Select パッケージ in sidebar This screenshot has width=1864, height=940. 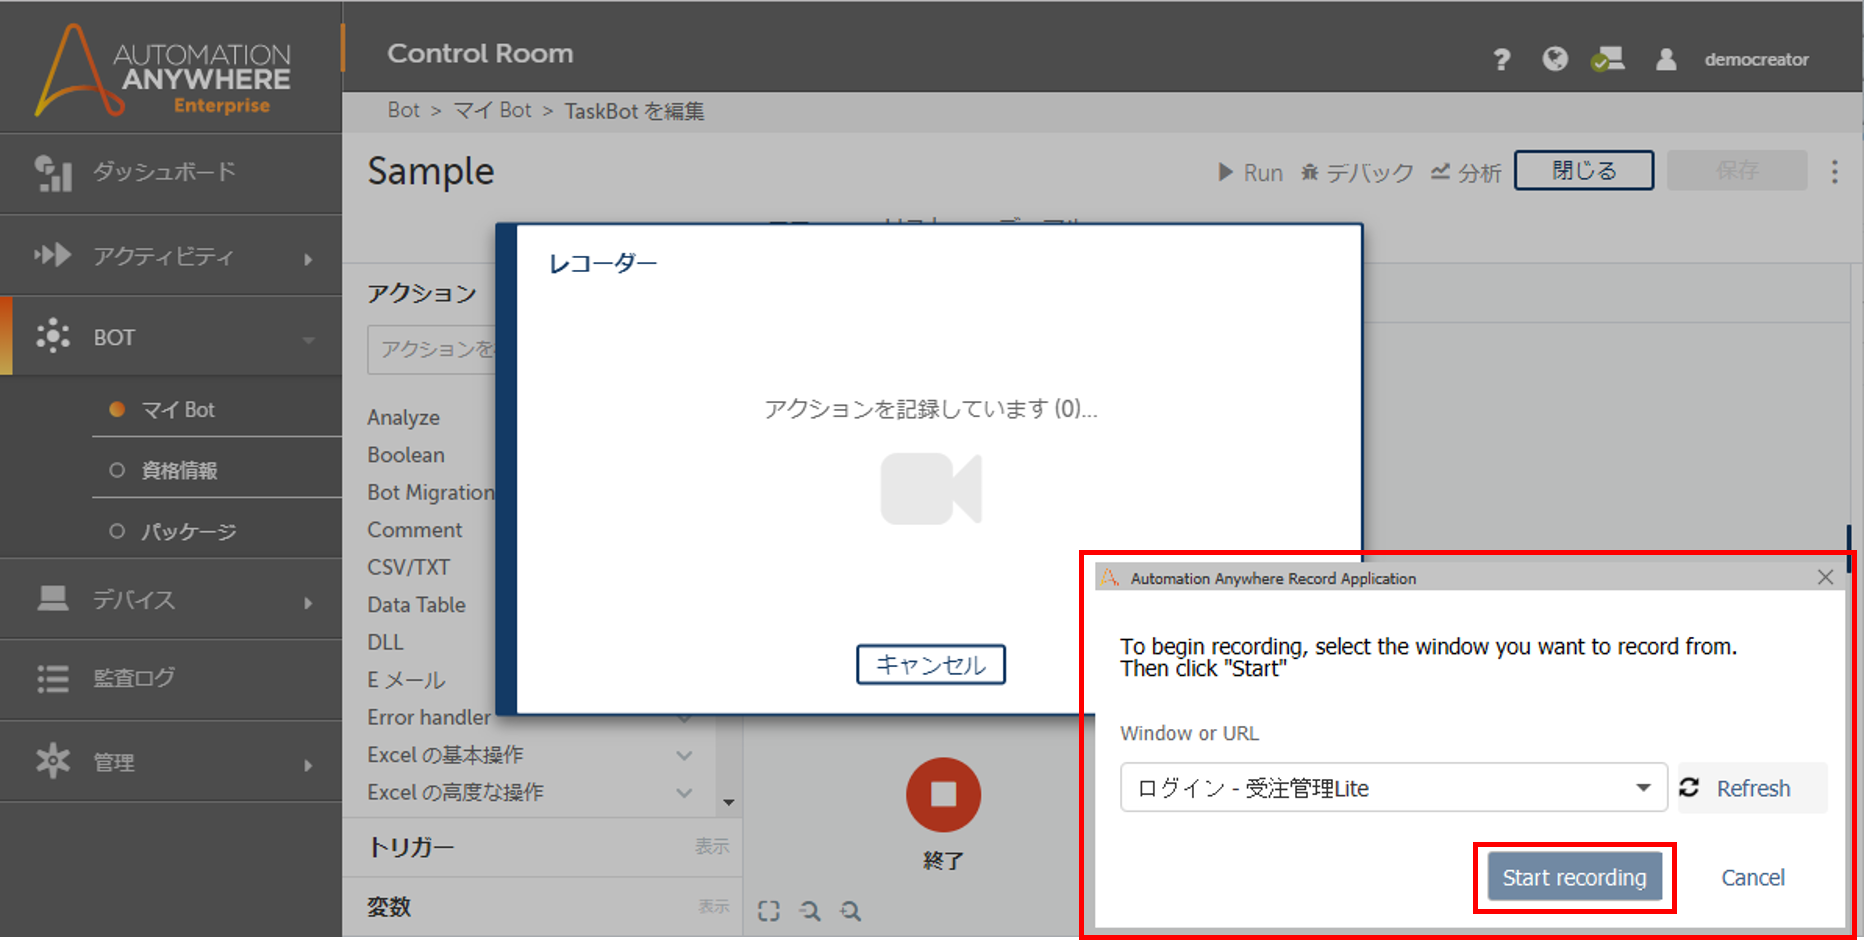coord(188,532)
